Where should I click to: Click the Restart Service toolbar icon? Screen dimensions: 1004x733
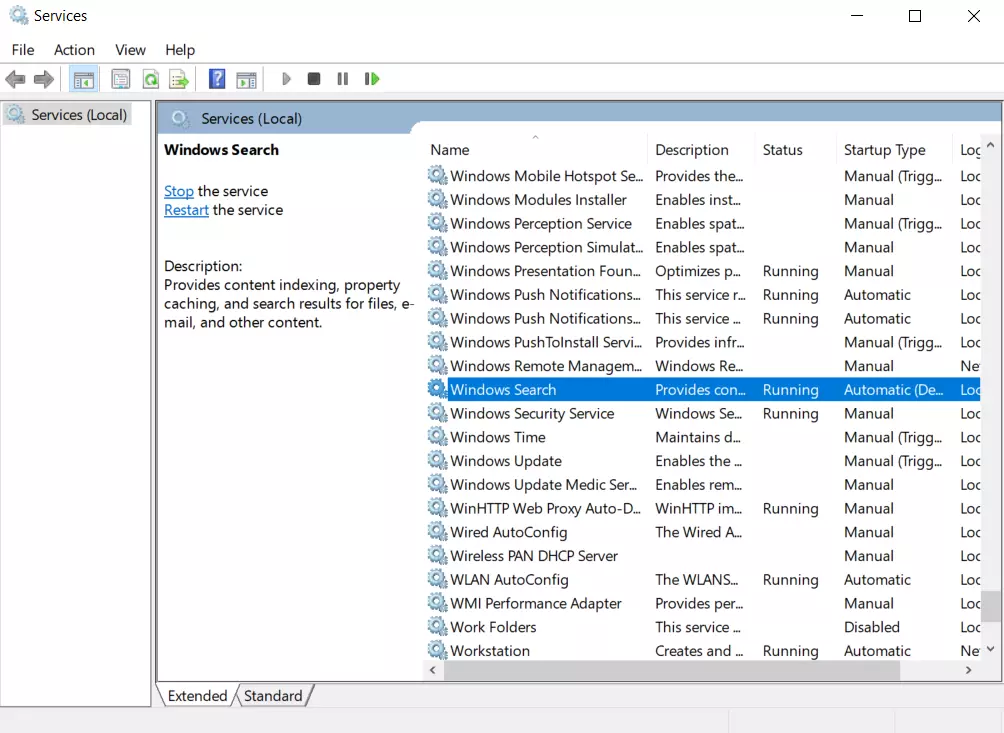pyautogui.click(x=372, y=79)
